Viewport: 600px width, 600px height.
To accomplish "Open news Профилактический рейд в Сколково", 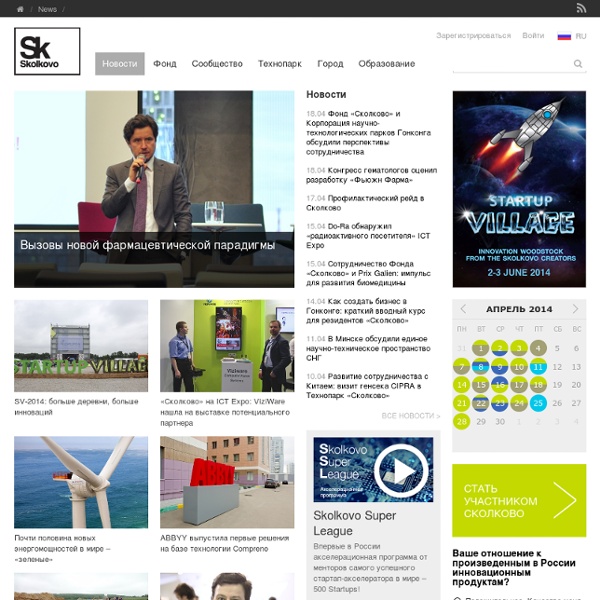I will coord(365,203).
